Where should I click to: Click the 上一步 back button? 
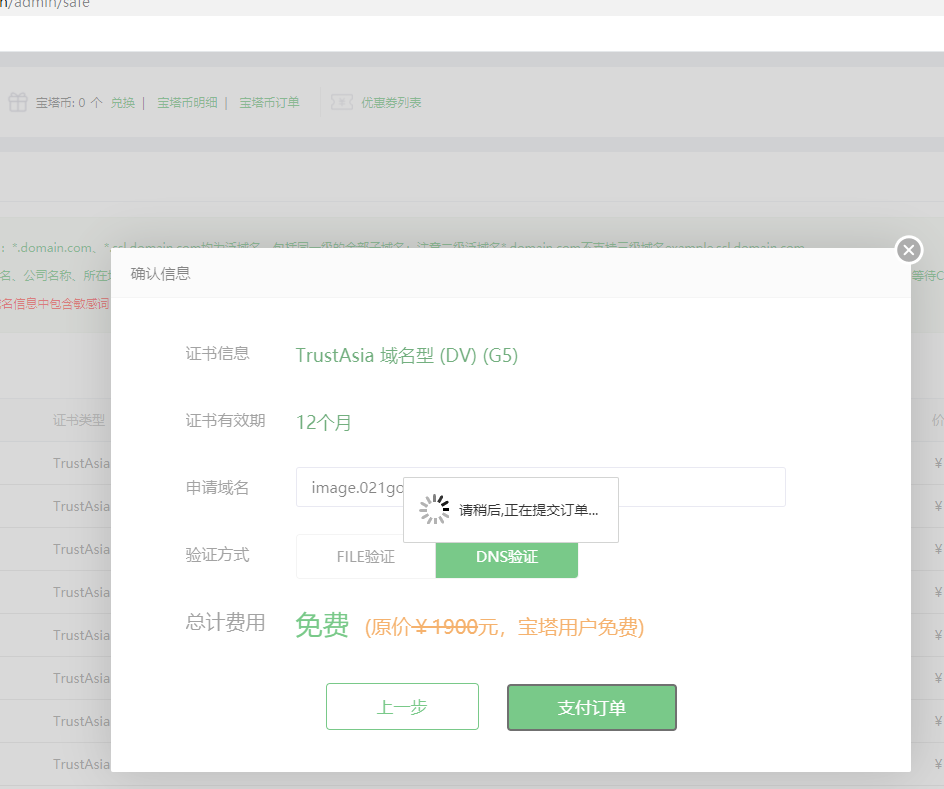click(402, 707)
